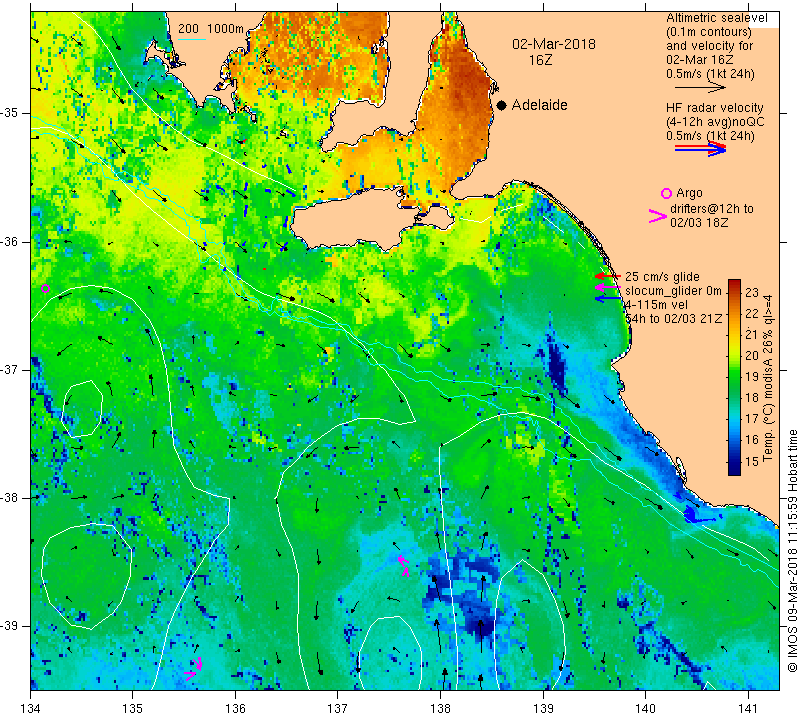The image size is (800, 720).
Task: Click the 16Z time label
Action: coord(540,60)
